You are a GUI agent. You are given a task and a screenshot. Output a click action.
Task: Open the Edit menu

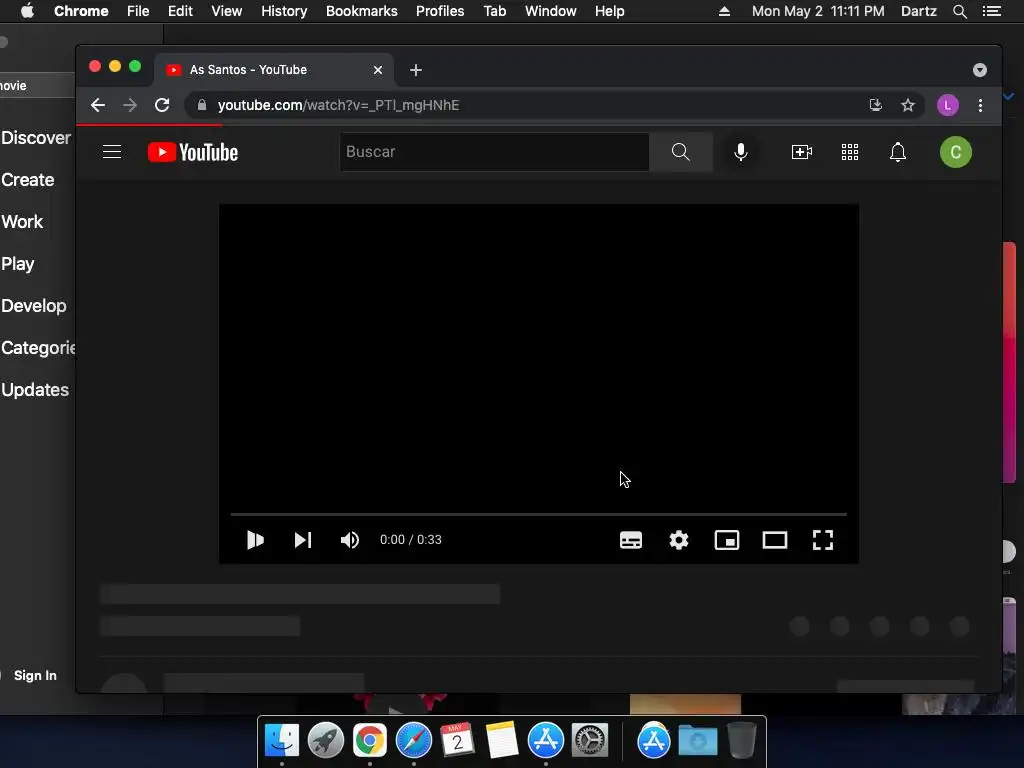pos(180,11)
